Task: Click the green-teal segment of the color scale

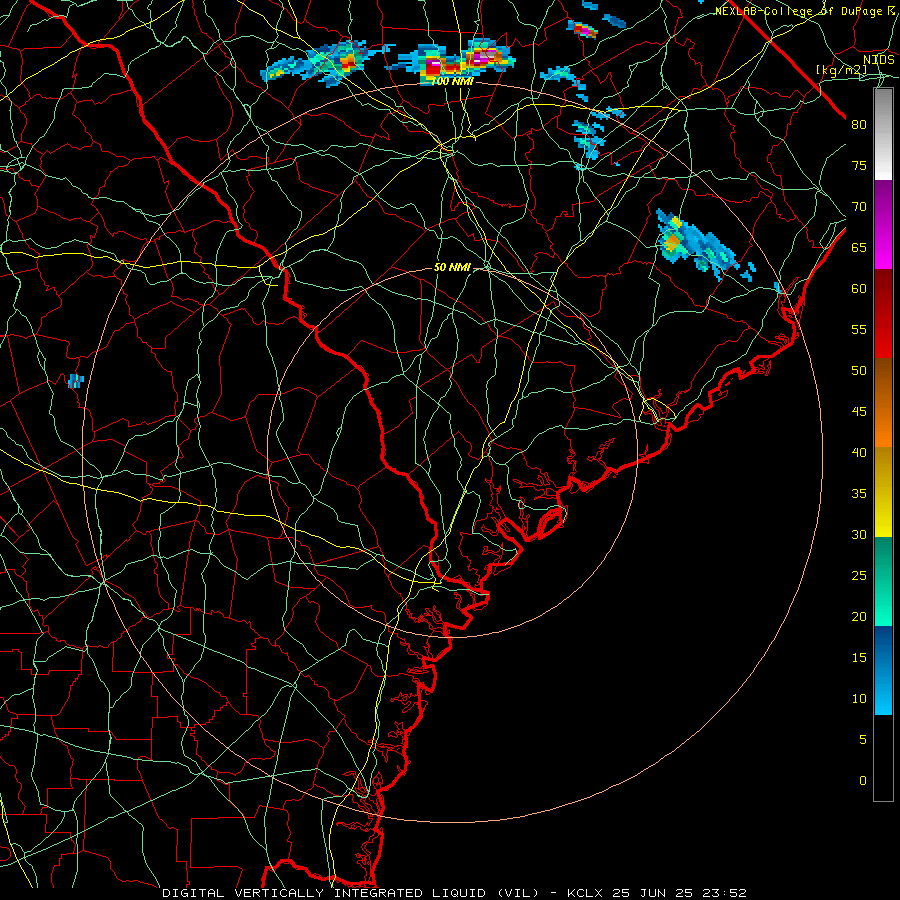Action: (883, 581)
